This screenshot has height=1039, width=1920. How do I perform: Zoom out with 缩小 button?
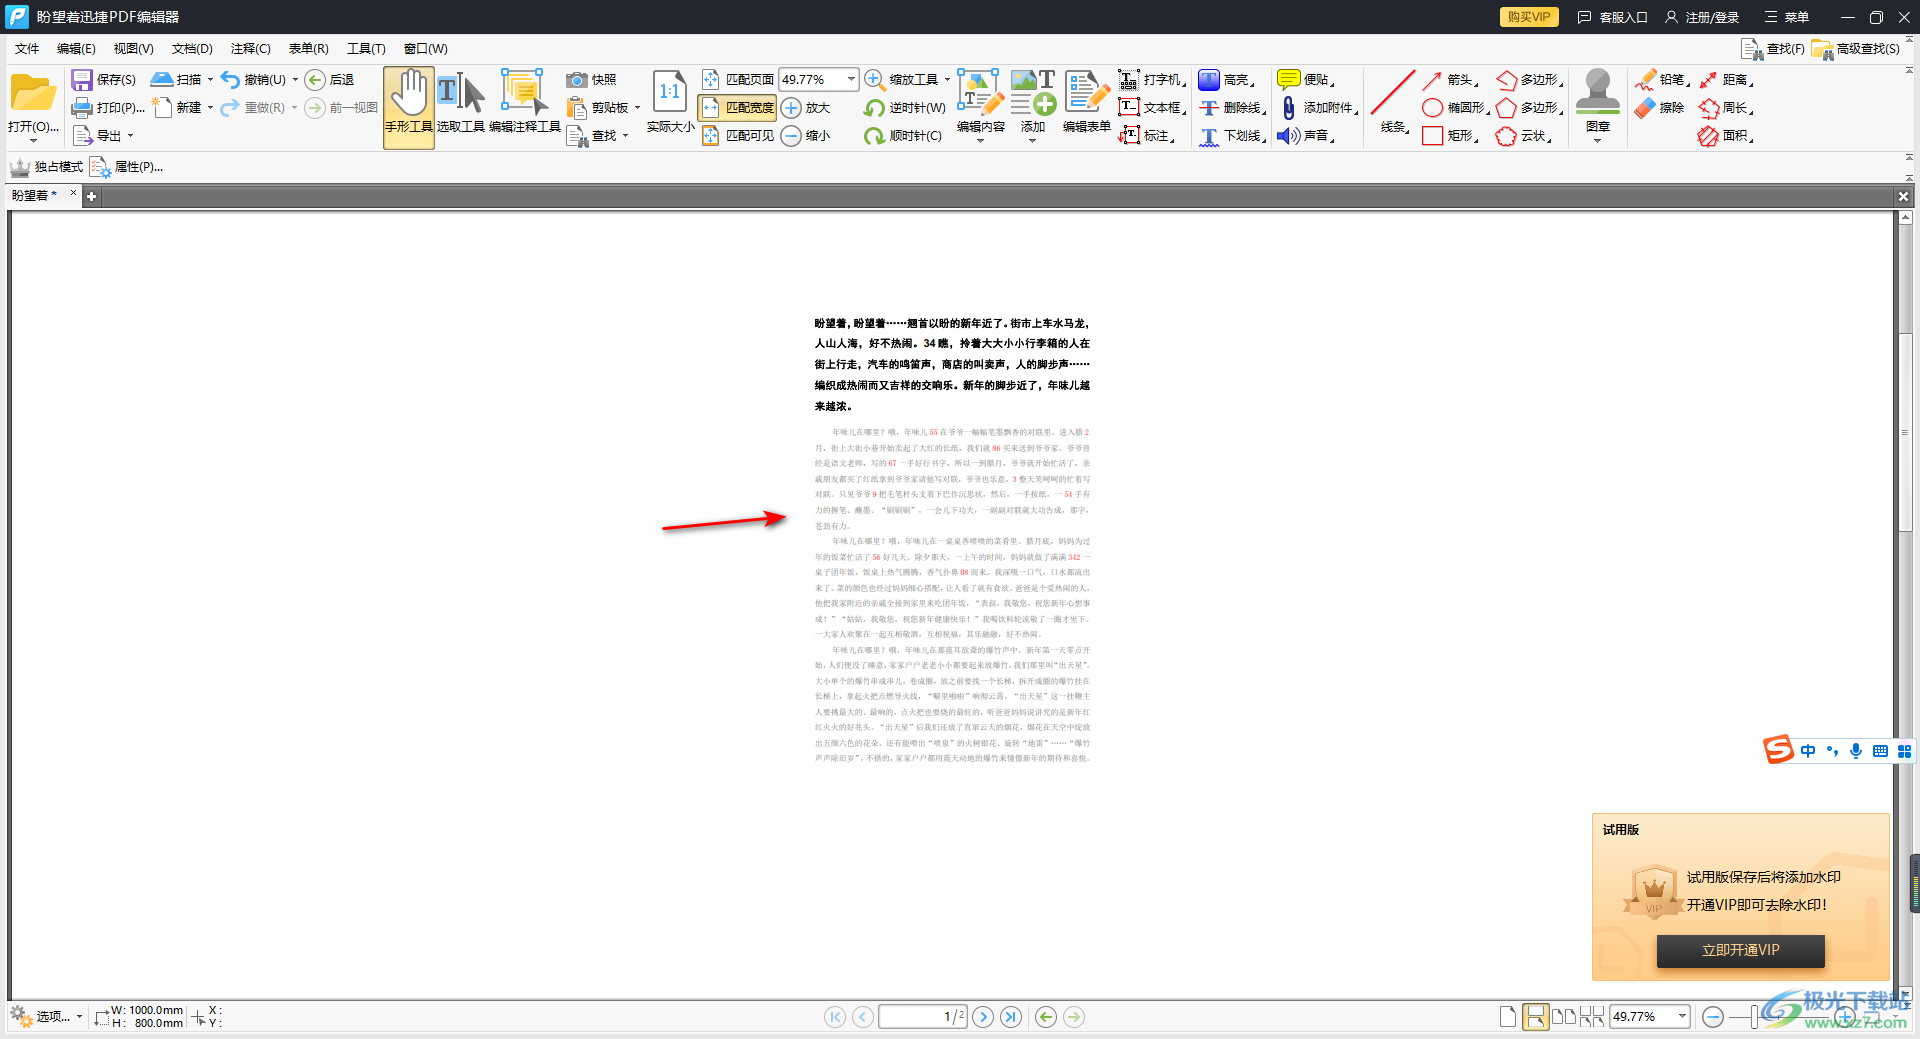coord(806,135)
